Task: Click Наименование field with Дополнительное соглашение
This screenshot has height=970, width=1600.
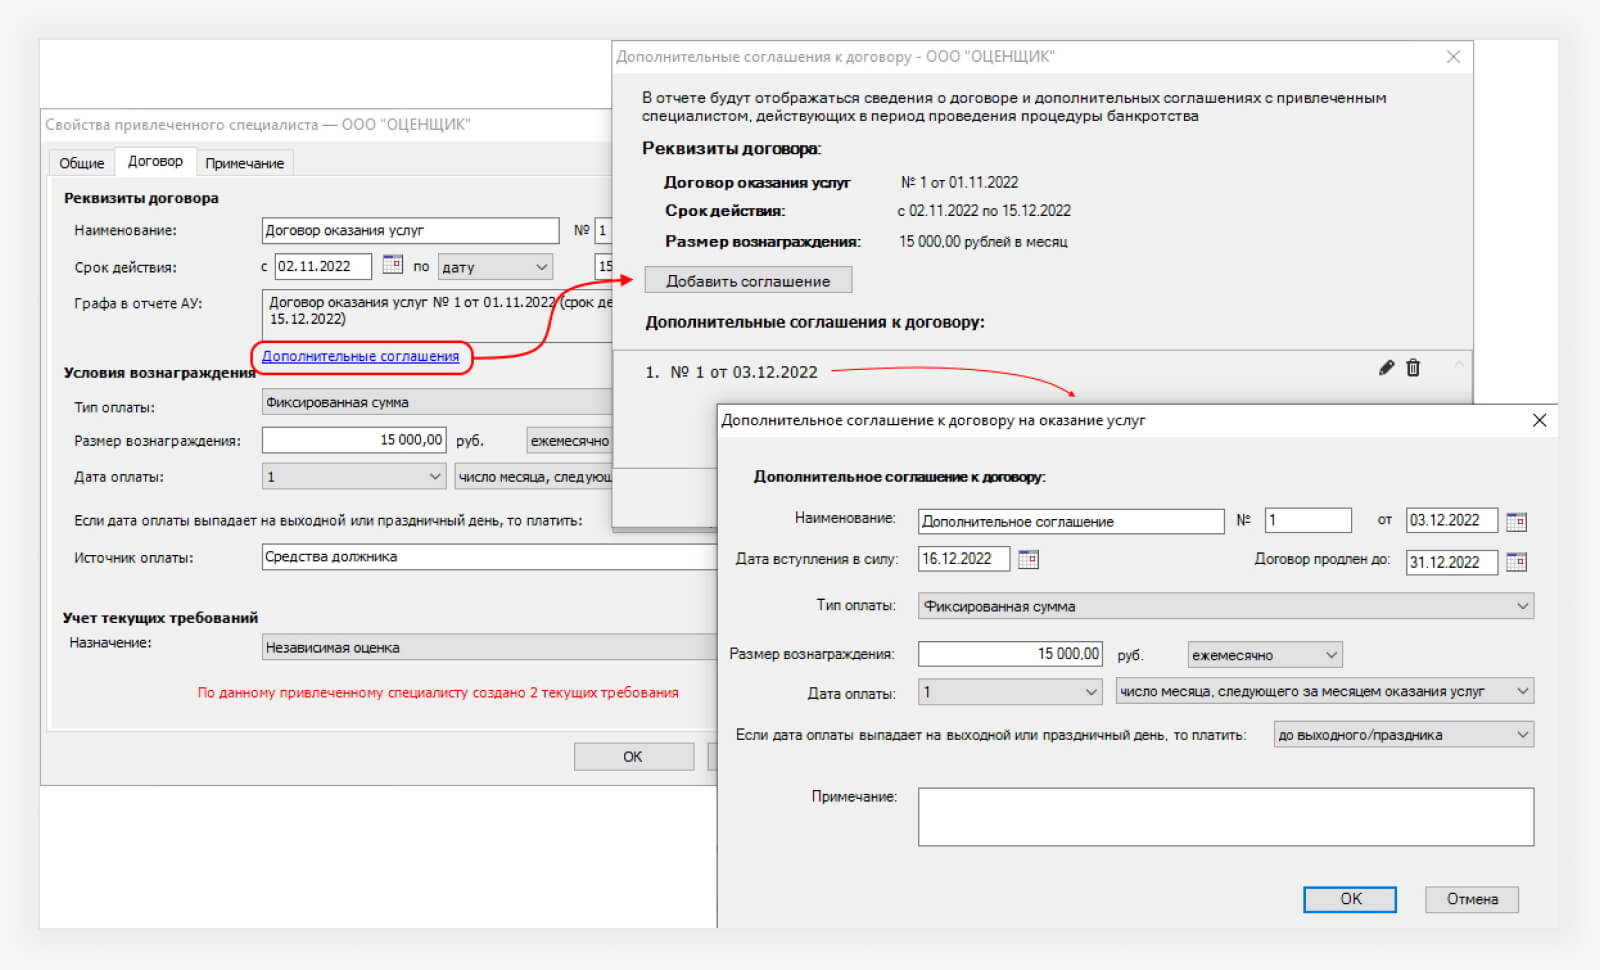Action: click(1071, 521)
